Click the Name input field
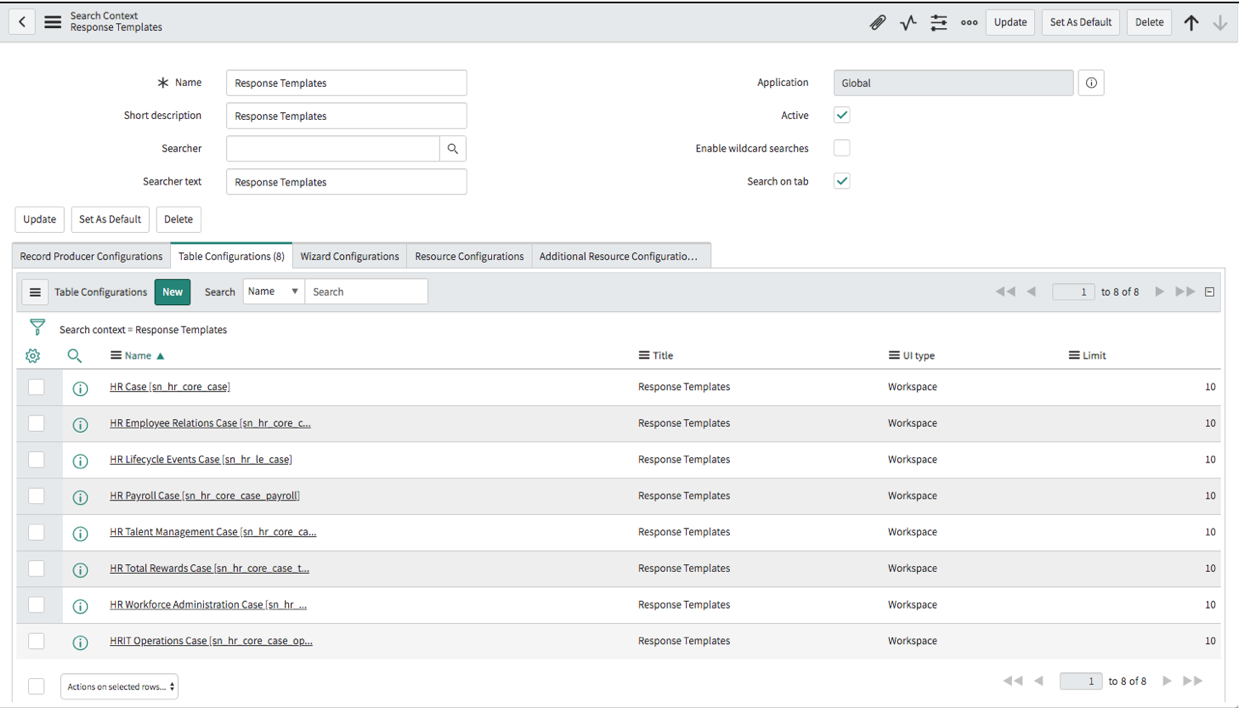The width and height of the screenshot is (1239, 708). (x=346, y=83)
